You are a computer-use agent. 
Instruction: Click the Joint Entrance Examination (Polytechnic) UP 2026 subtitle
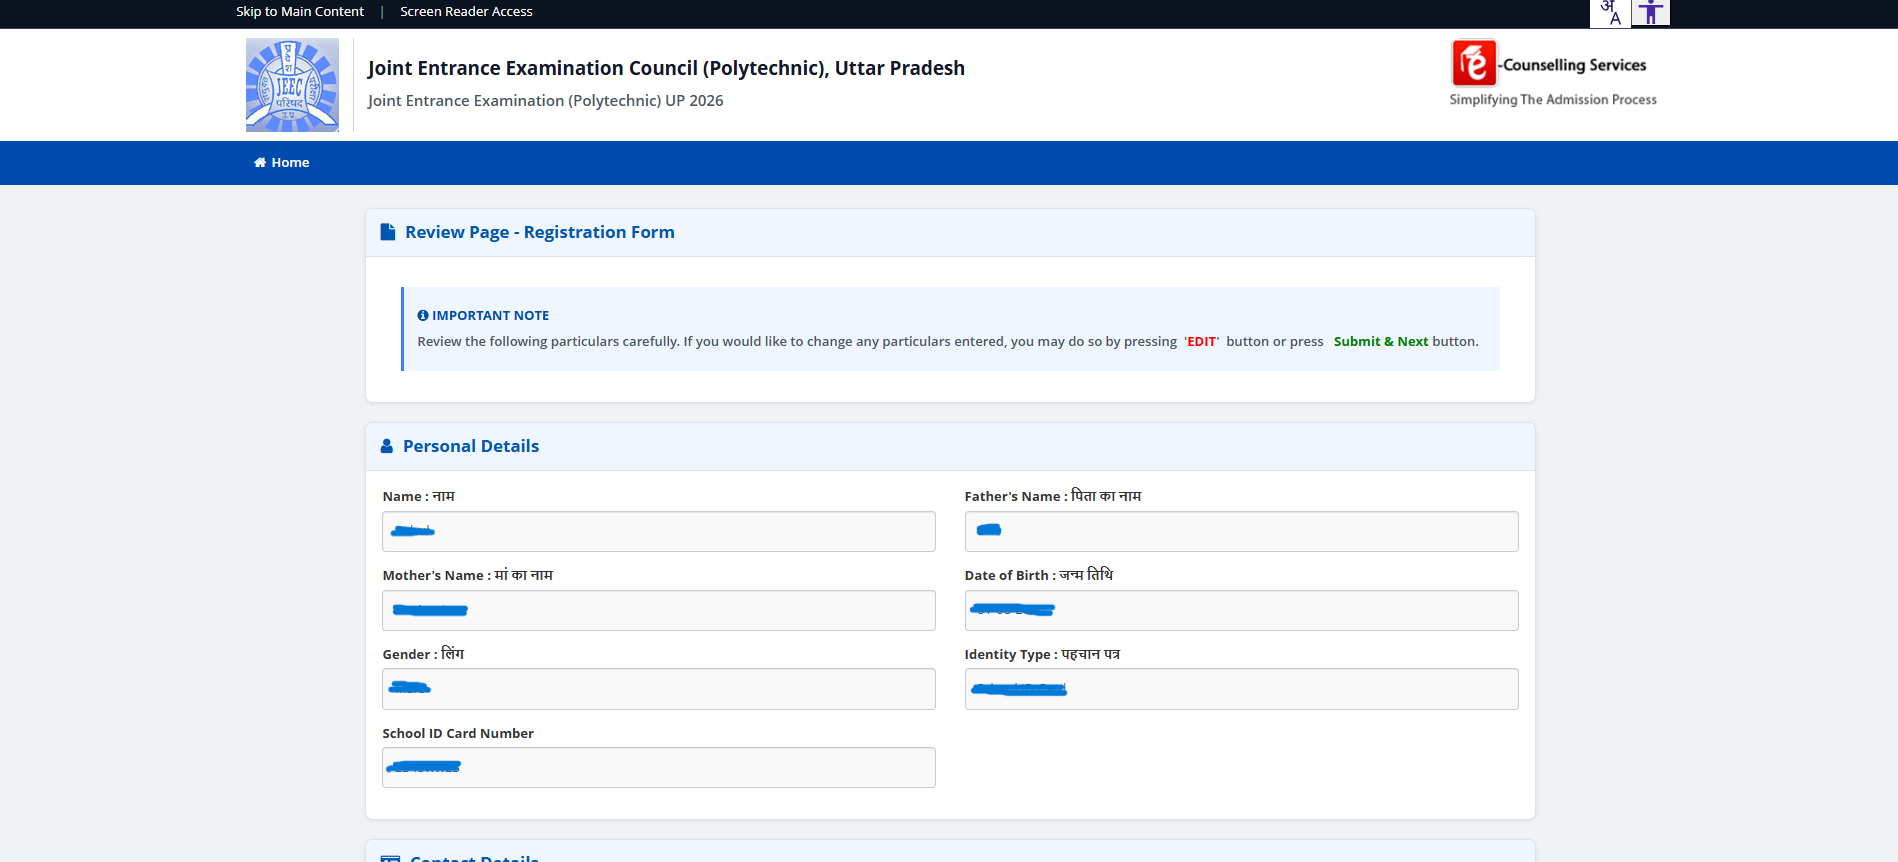click(545, 101)
